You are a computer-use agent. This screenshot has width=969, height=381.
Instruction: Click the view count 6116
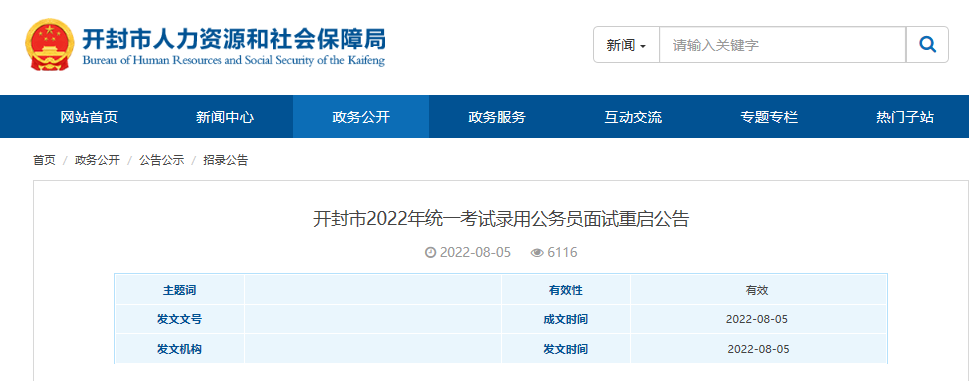tap(562, 253)
